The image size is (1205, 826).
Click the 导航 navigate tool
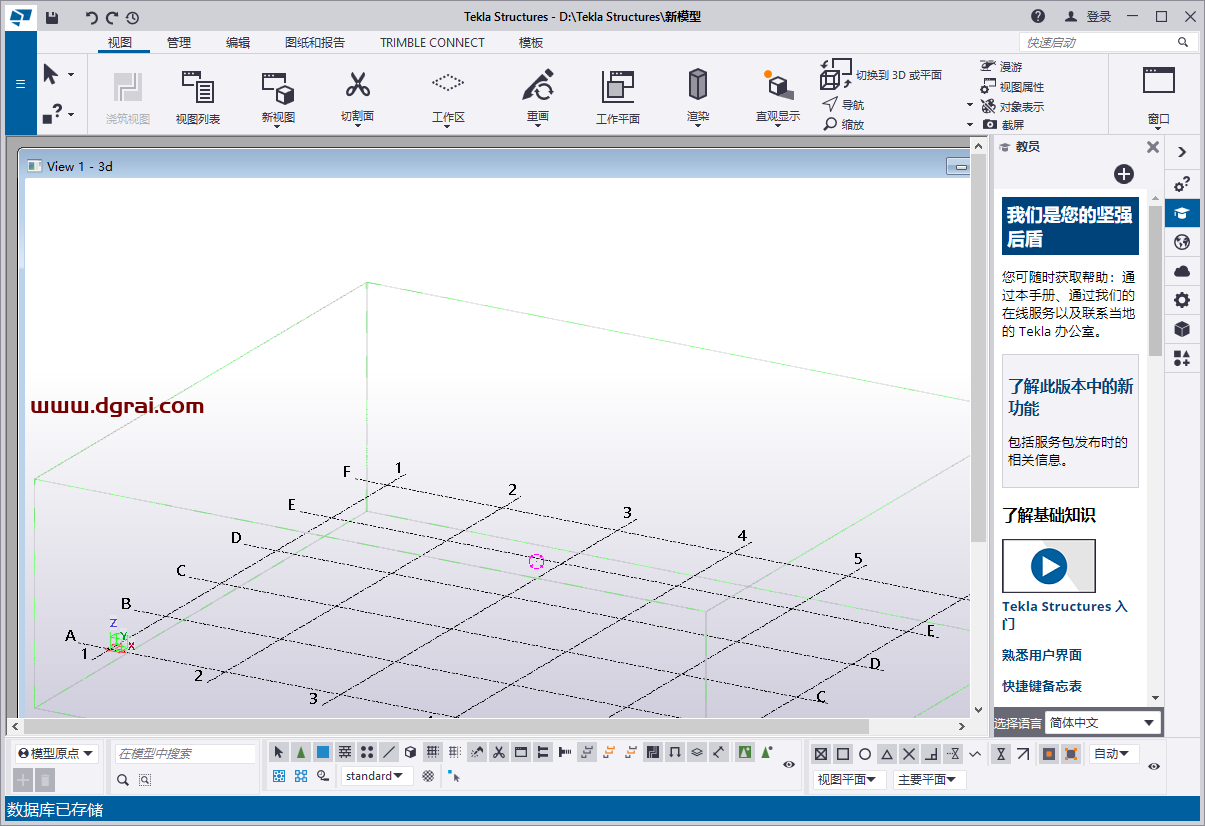843,105
